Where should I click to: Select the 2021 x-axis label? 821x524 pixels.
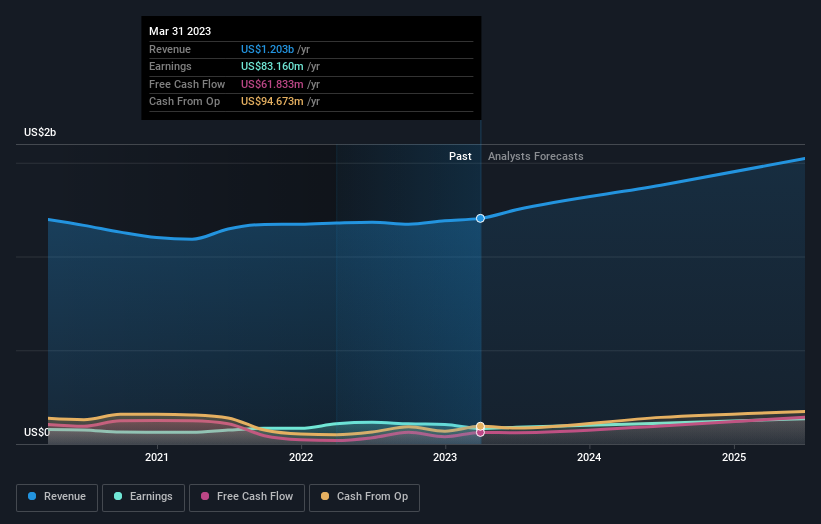157,458
